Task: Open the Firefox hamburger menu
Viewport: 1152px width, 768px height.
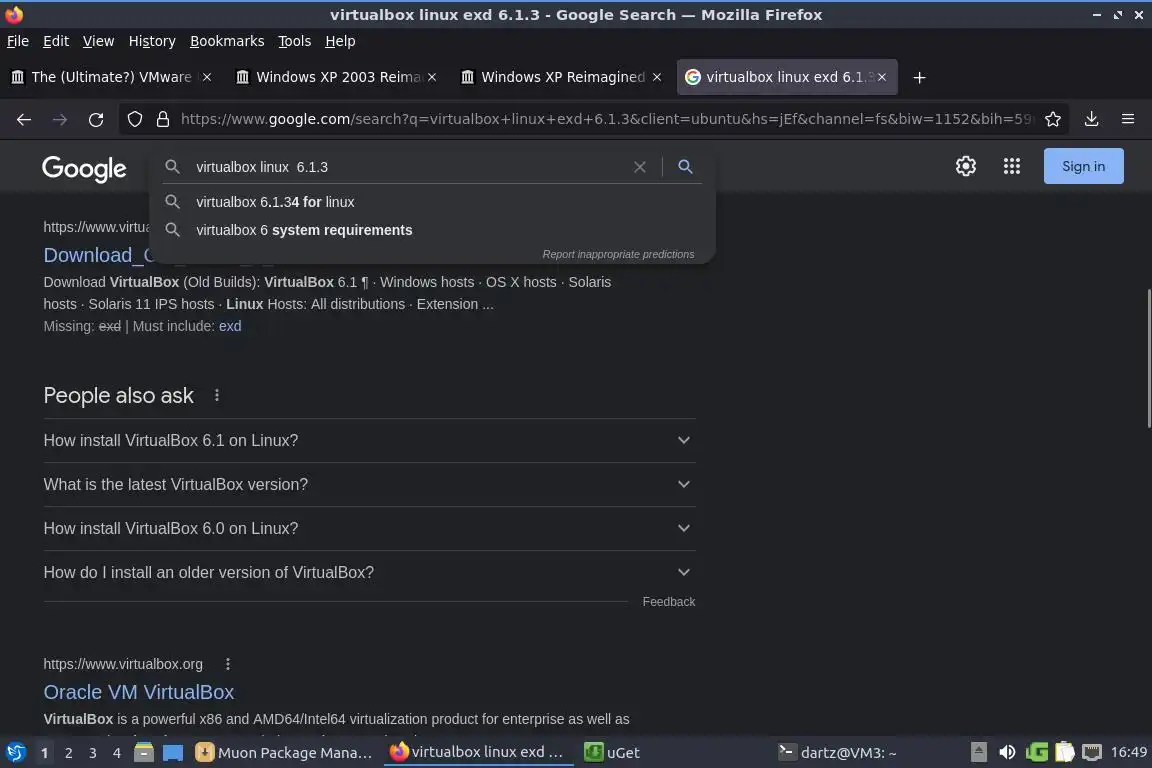Action: [x=1128, y=119]
